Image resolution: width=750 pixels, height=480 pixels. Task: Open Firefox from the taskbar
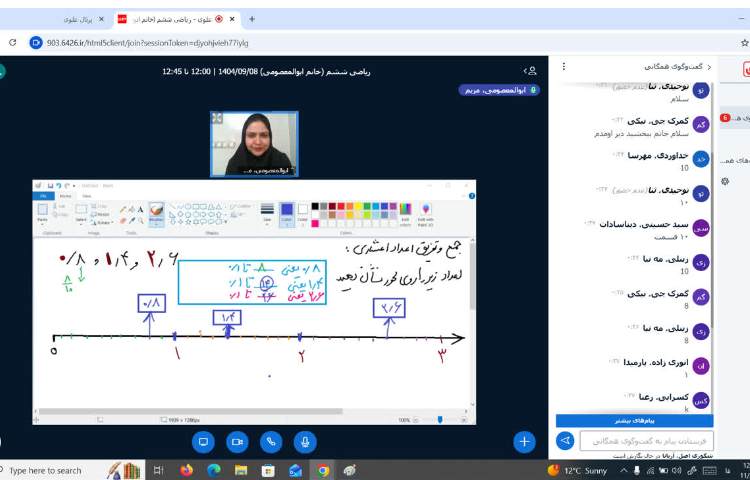point(187,470)
